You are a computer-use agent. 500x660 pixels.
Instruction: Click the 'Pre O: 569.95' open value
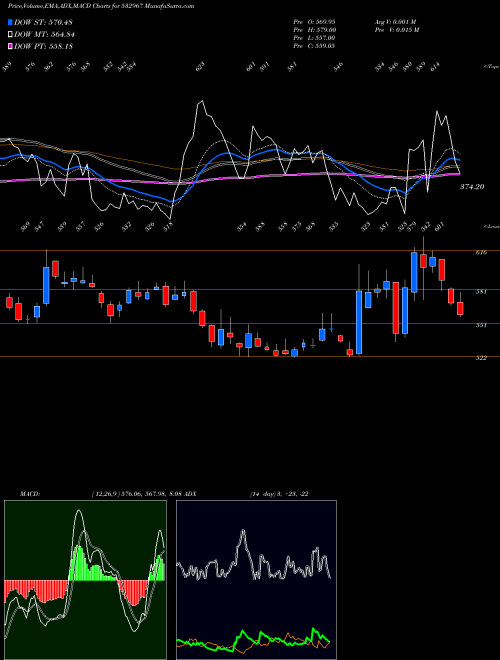click(x=314, y=22)
